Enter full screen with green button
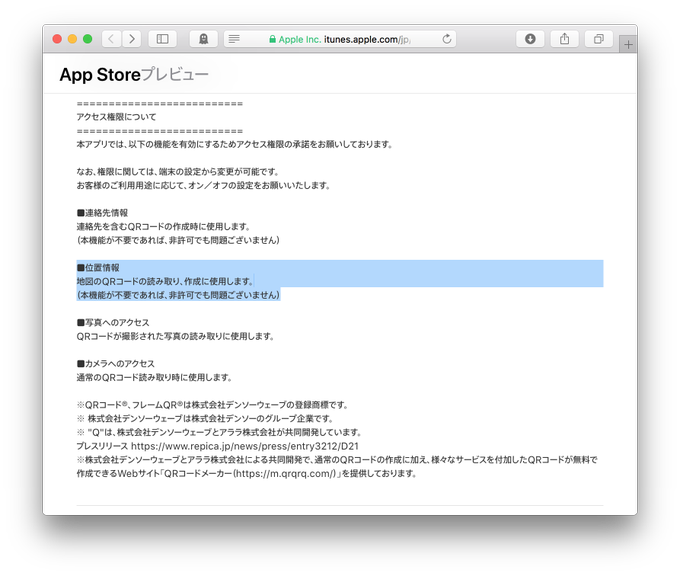The height and width of the screenshot is (576, 680). point(87,39)
